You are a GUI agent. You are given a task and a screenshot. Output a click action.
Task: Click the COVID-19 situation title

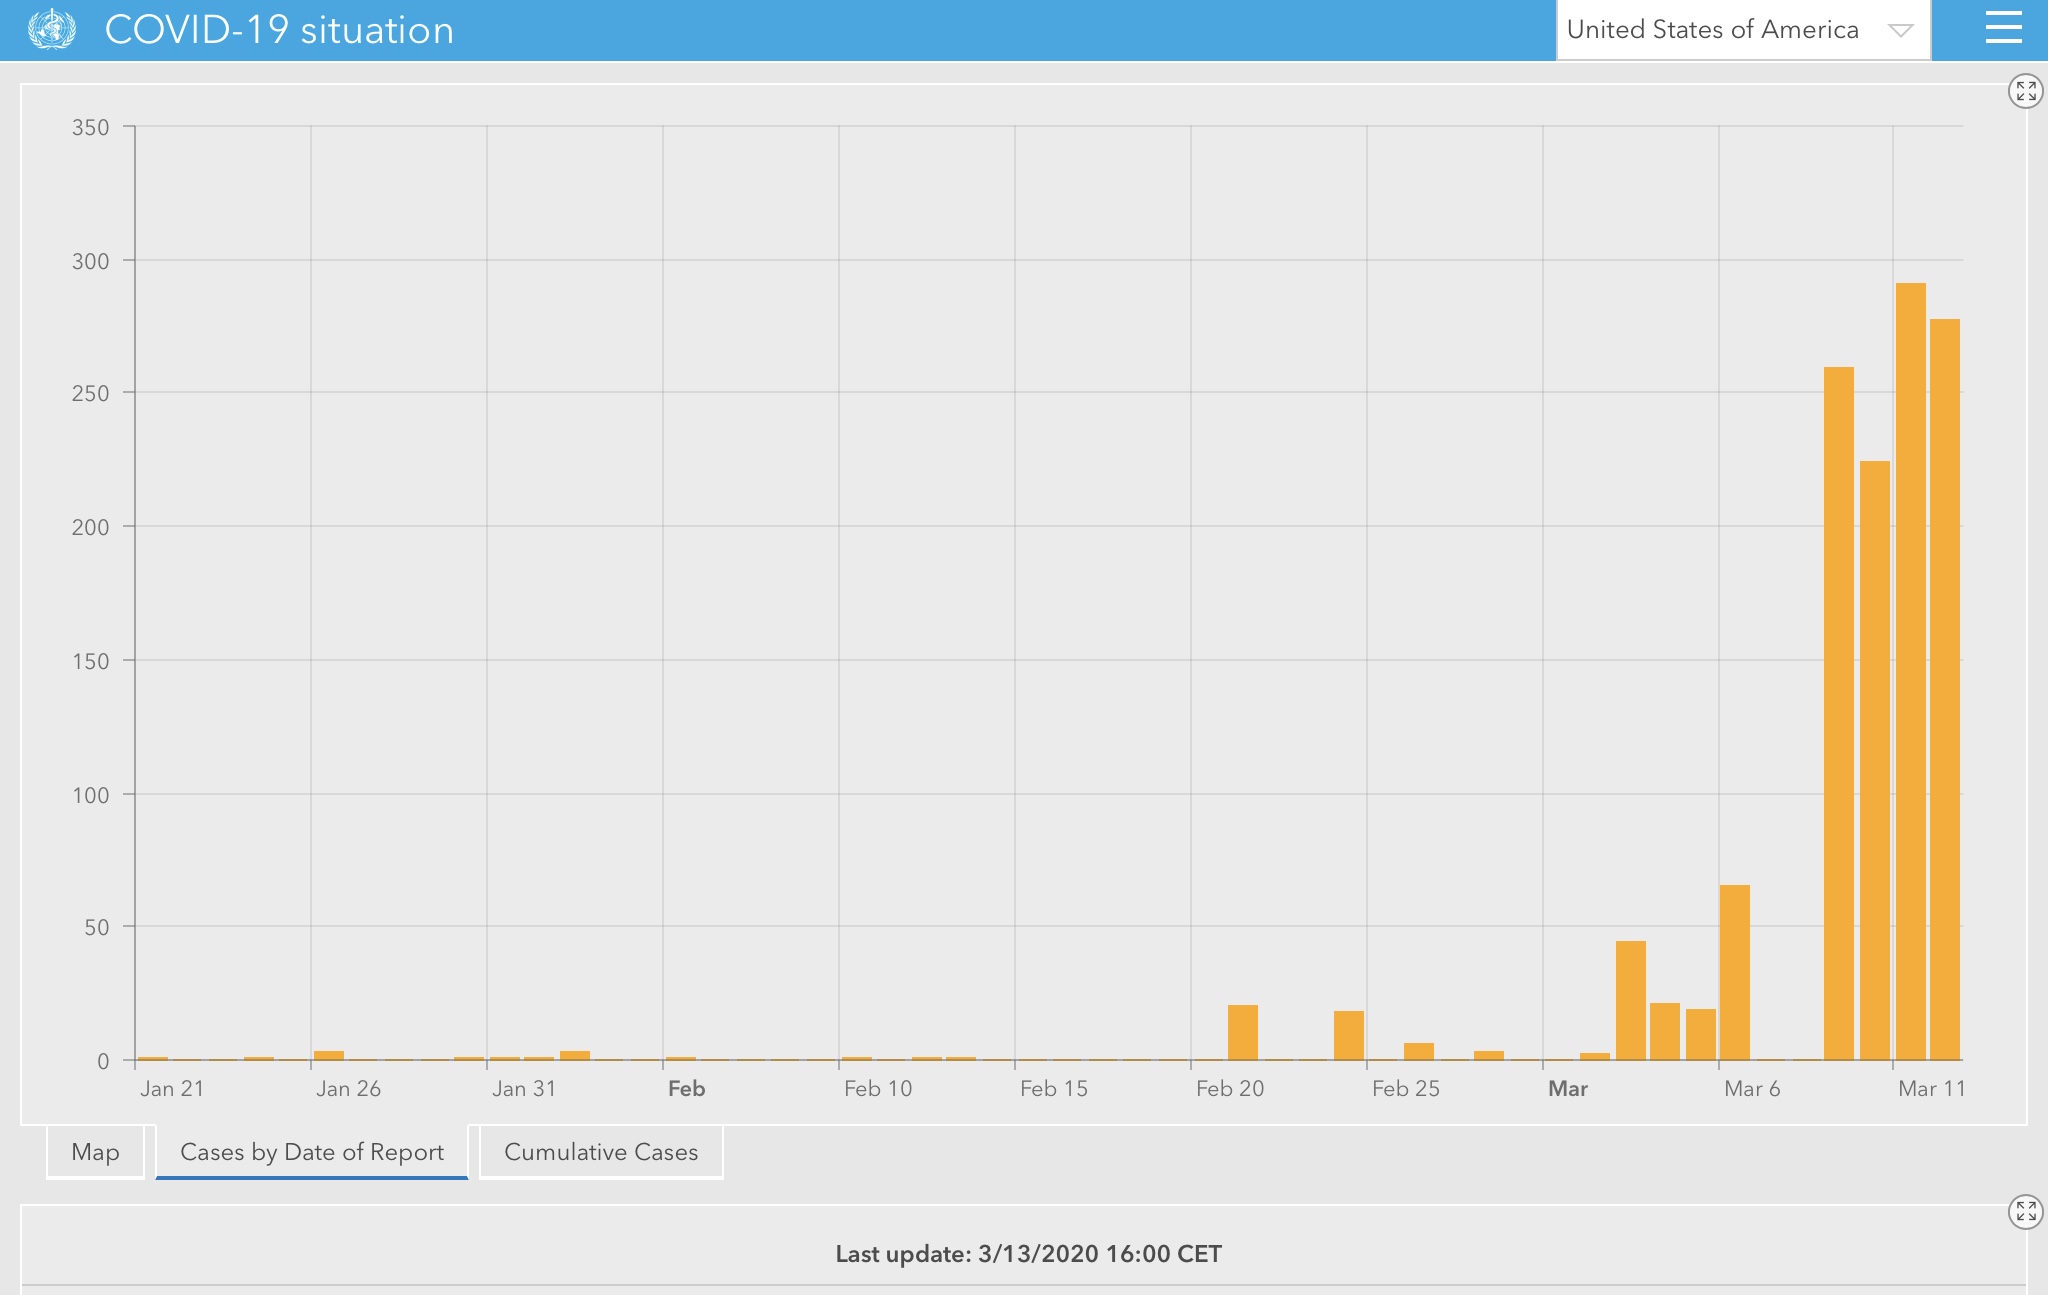(x=279, y=30)
